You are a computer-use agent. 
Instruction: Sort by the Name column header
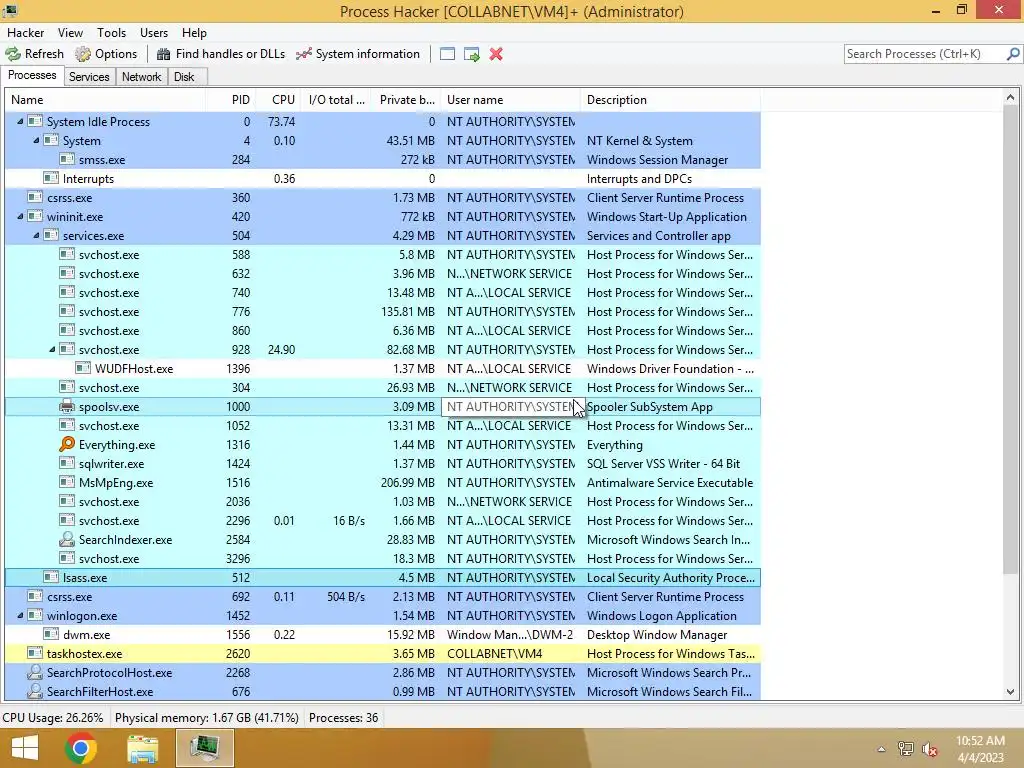(106, 100)
